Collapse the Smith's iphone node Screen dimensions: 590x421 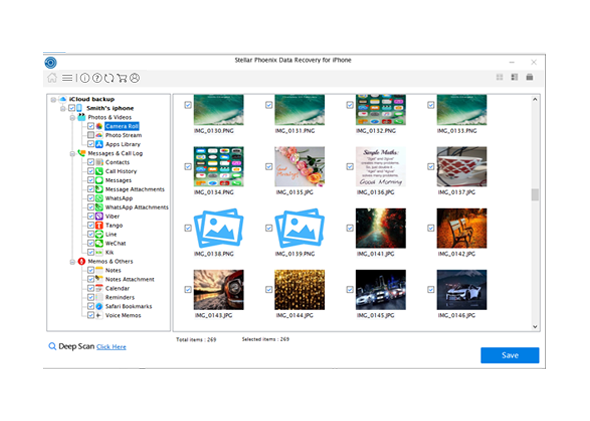click(63, 109)
